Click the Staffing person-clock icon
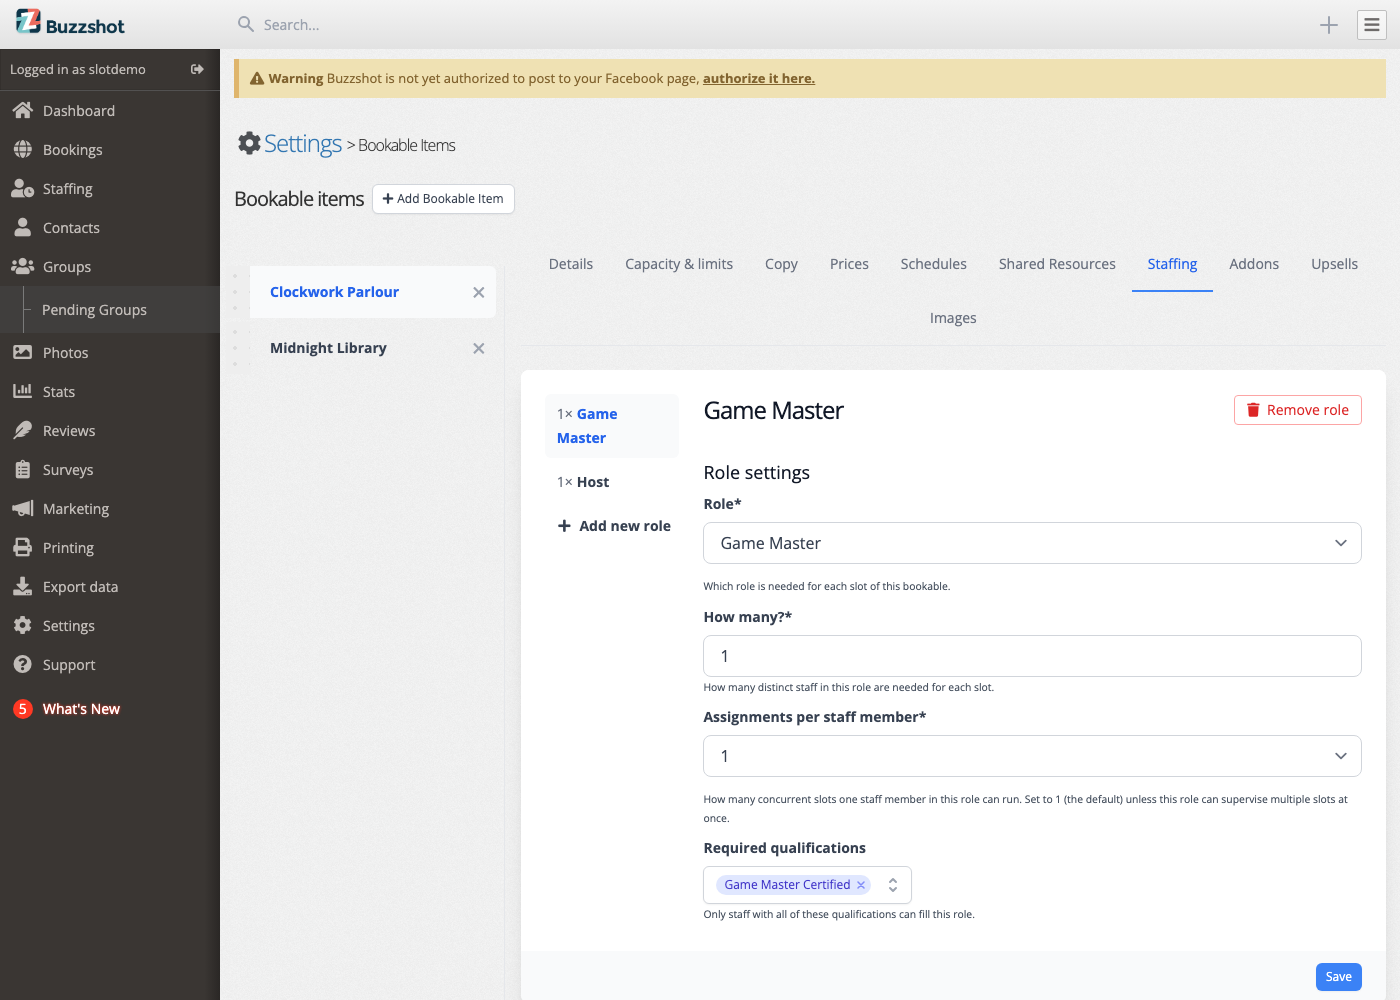 (22, 188)
